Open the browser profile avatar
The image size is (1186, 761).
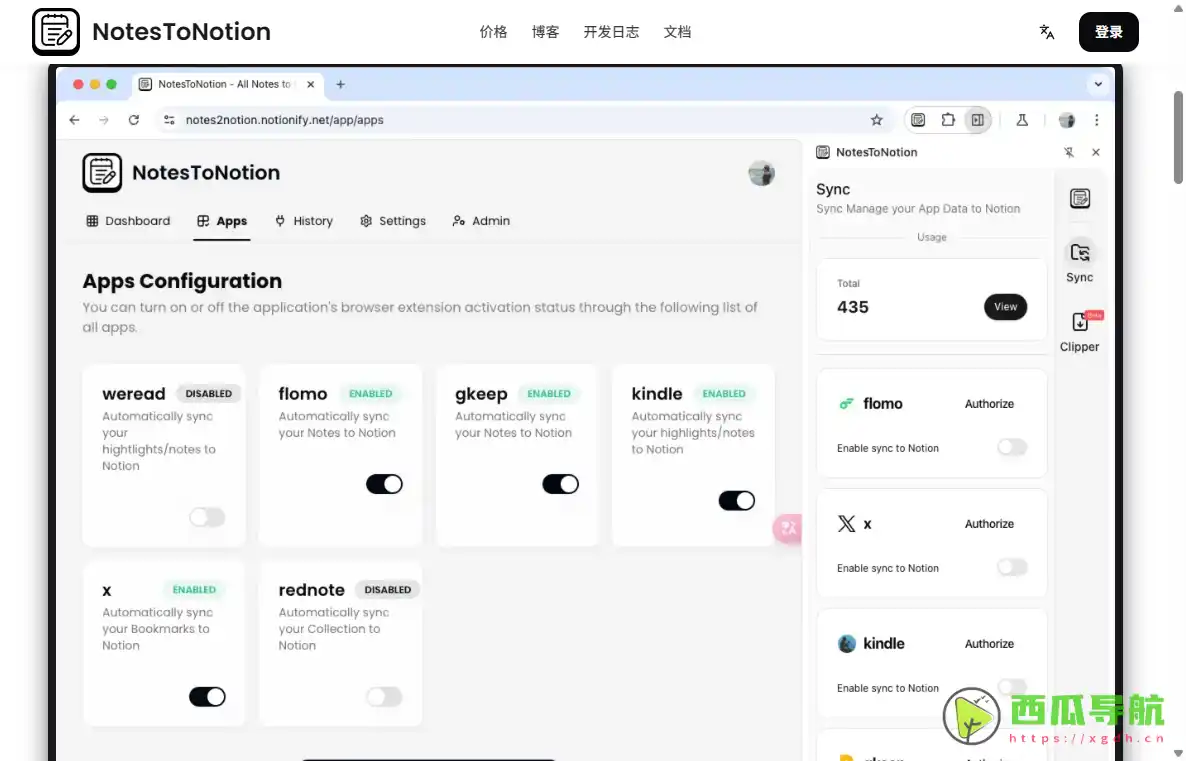[1066, 120]
